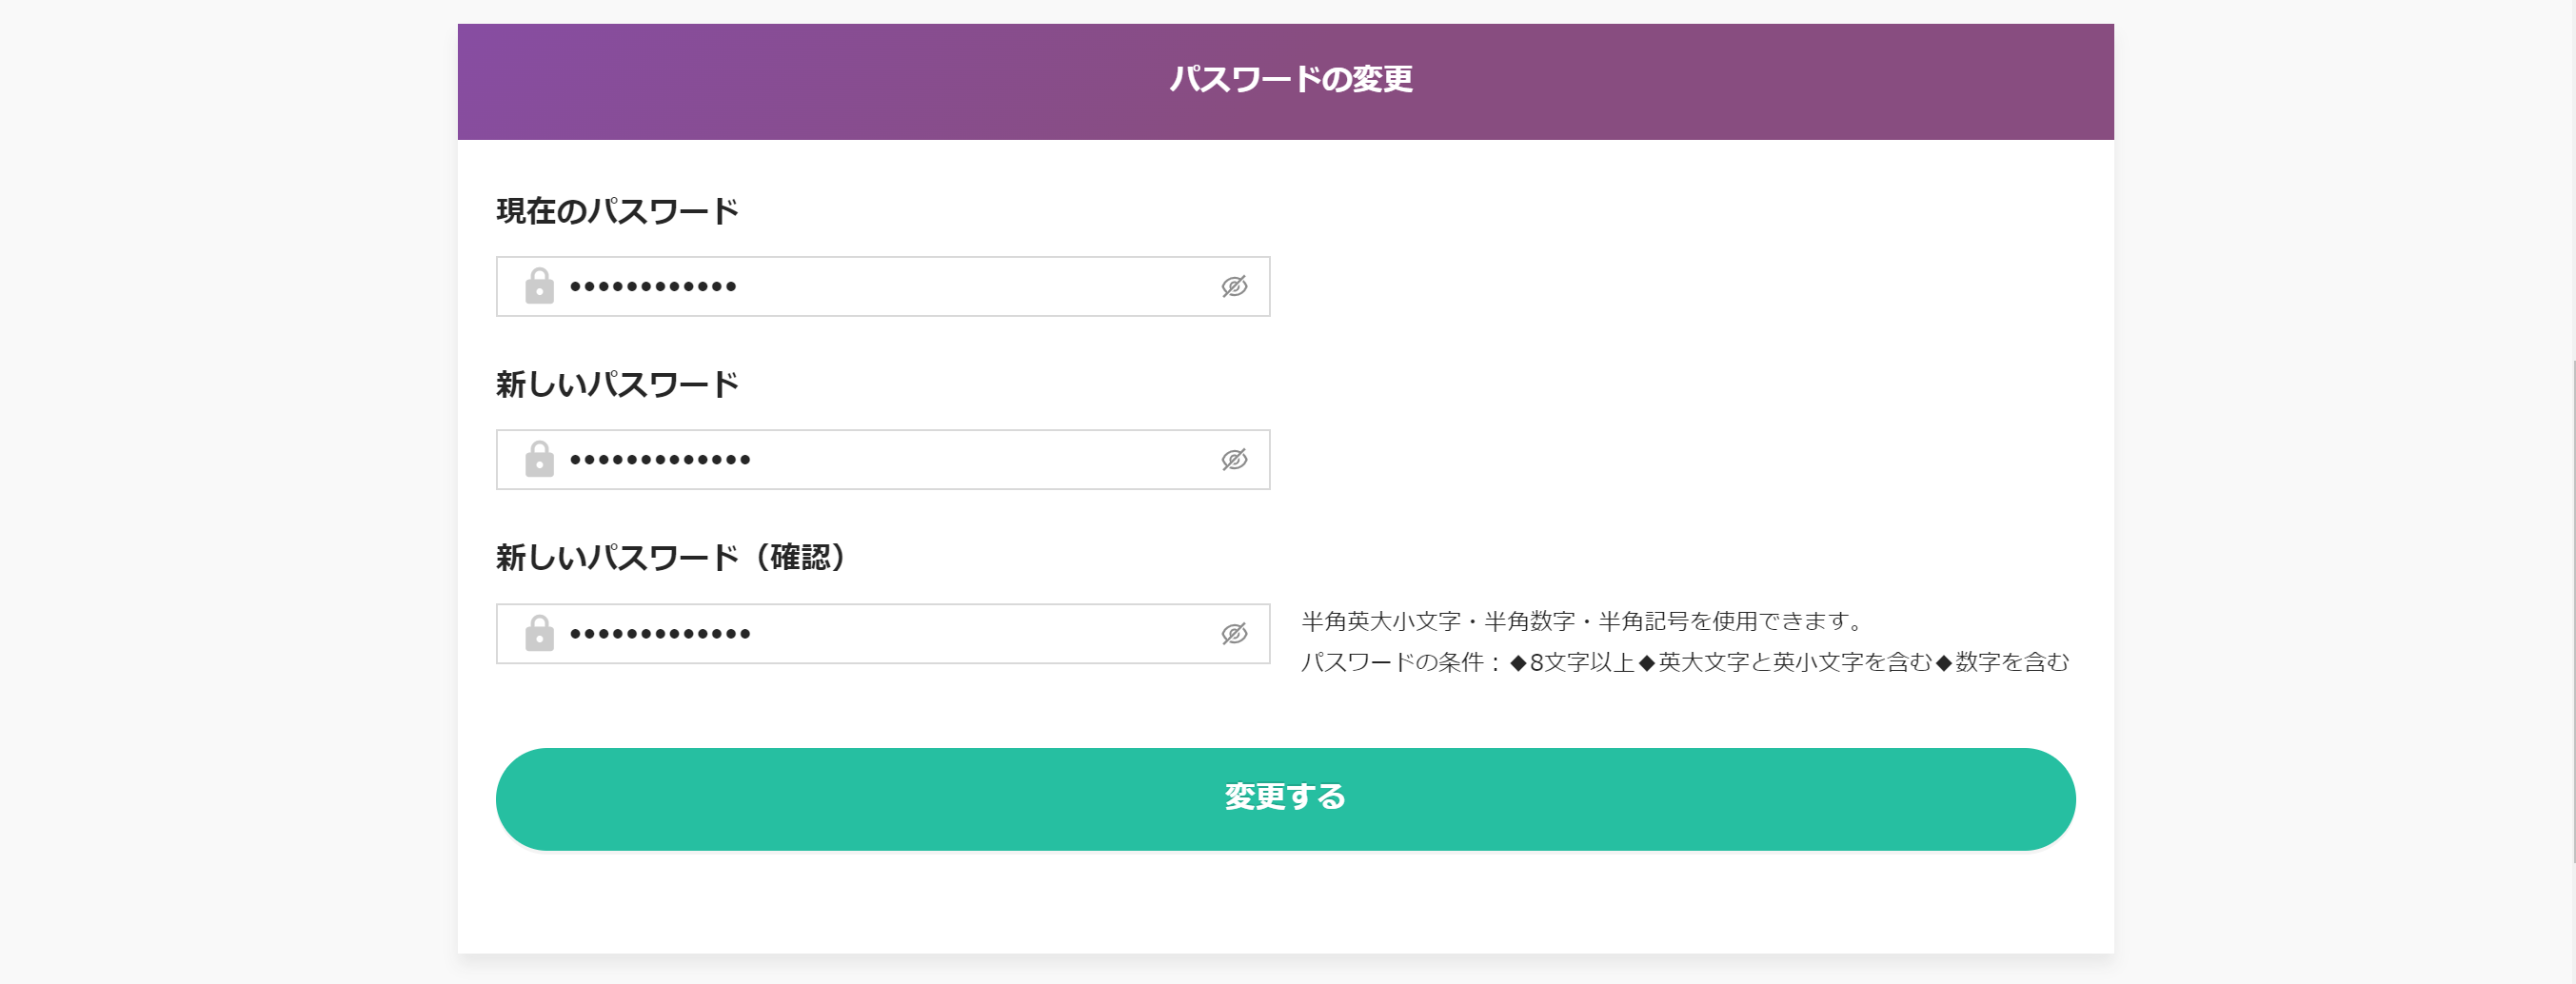This screenshot has width=2576, height=984.
Task: Place cursor in the 新しいパスワード（確認） field
Action: coord(880,633)
